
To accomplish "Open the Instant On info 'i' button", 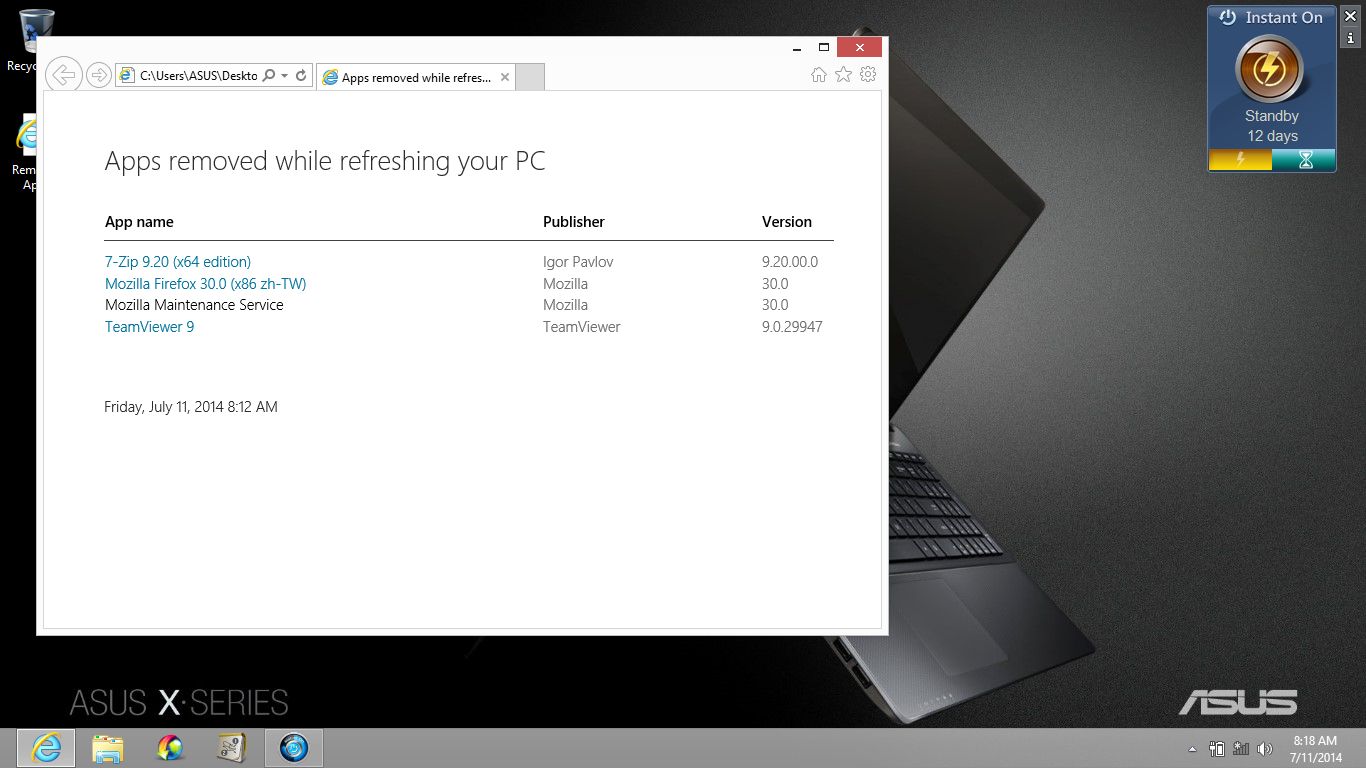I will tap(1350, 38).
